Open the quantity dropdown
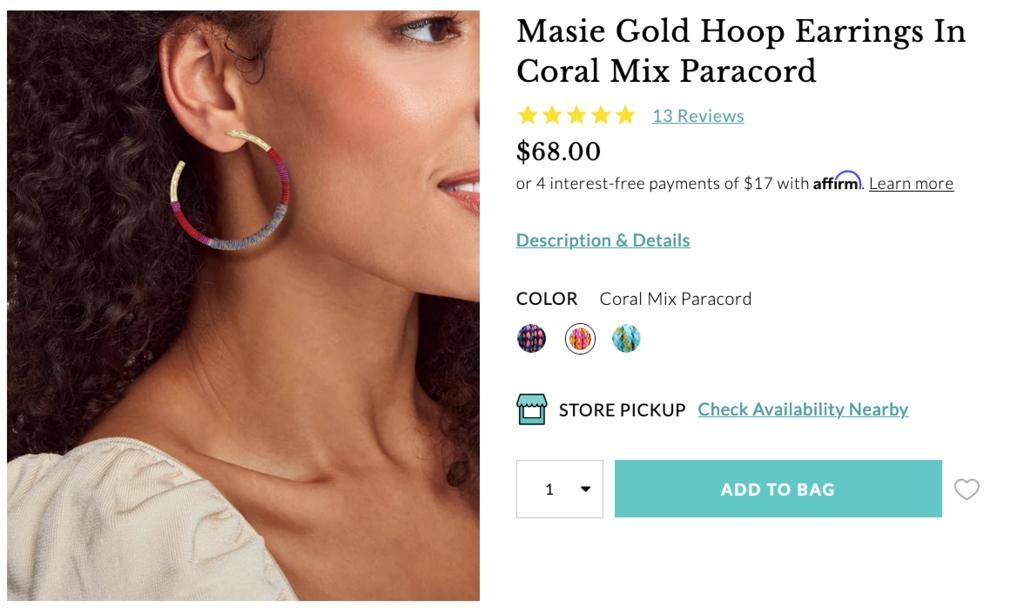 pyautogui.click(x=560, y=489)
